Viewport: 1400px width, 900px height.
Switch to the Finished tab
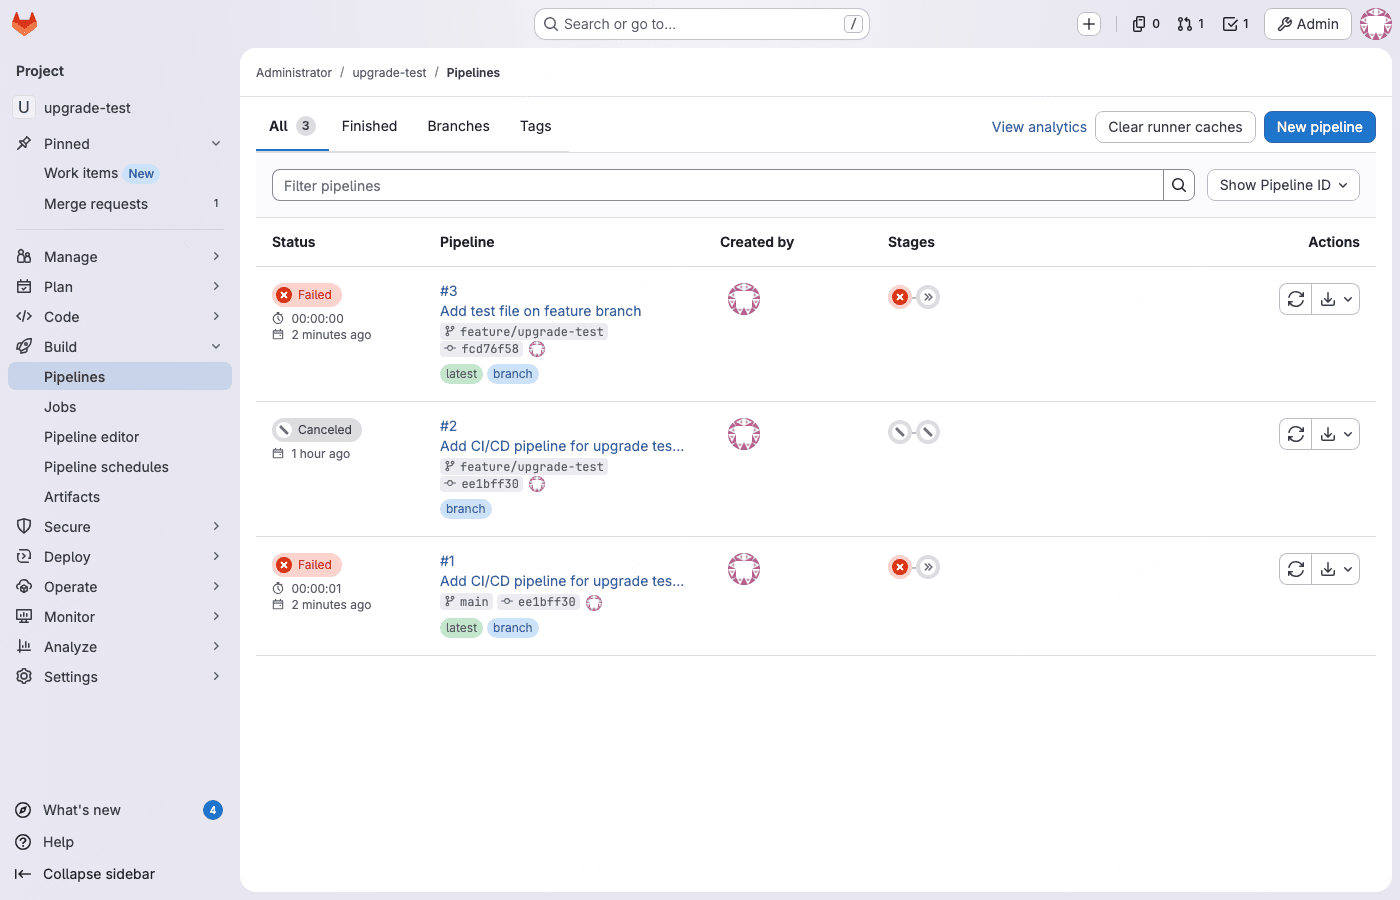tap(369, 126)
